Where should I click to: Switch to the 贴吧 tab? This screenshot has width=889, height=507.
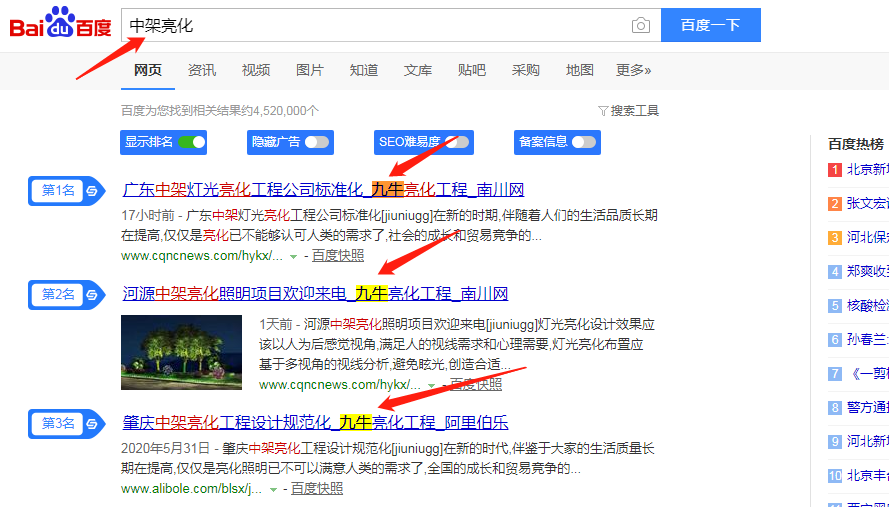tap(472, 70)
